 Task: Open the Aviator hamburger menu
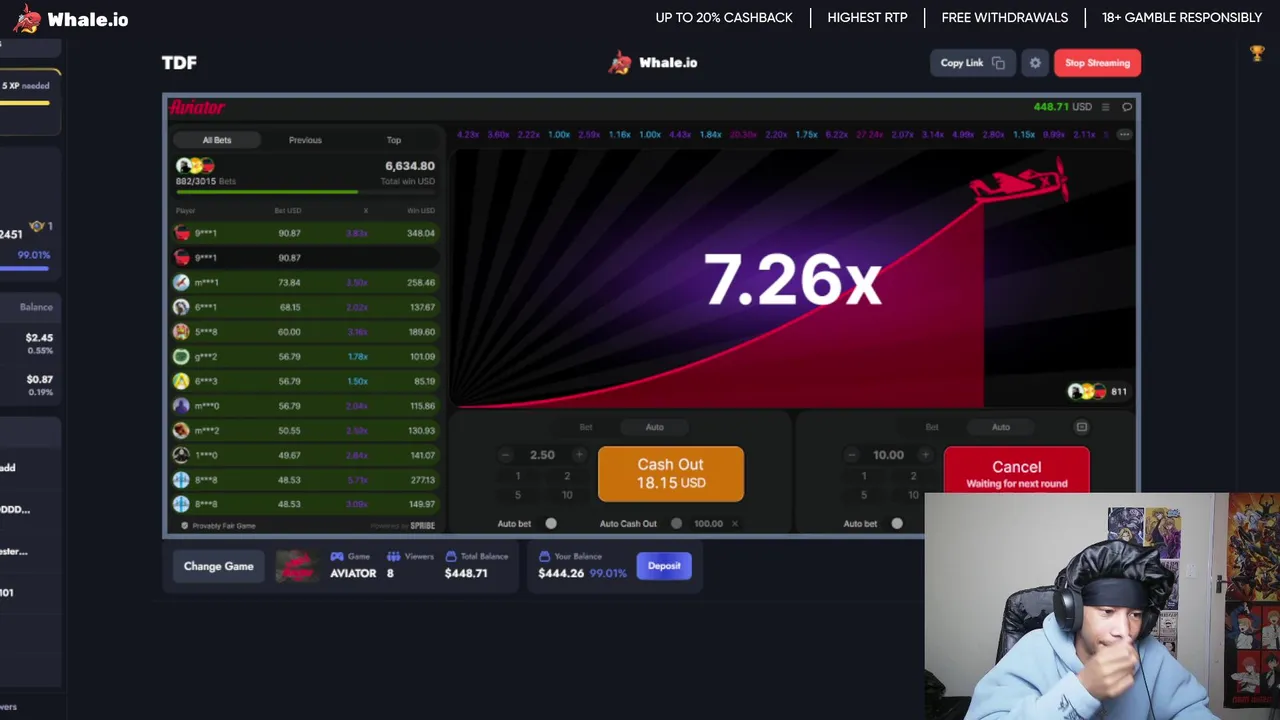pos(1105,107)
